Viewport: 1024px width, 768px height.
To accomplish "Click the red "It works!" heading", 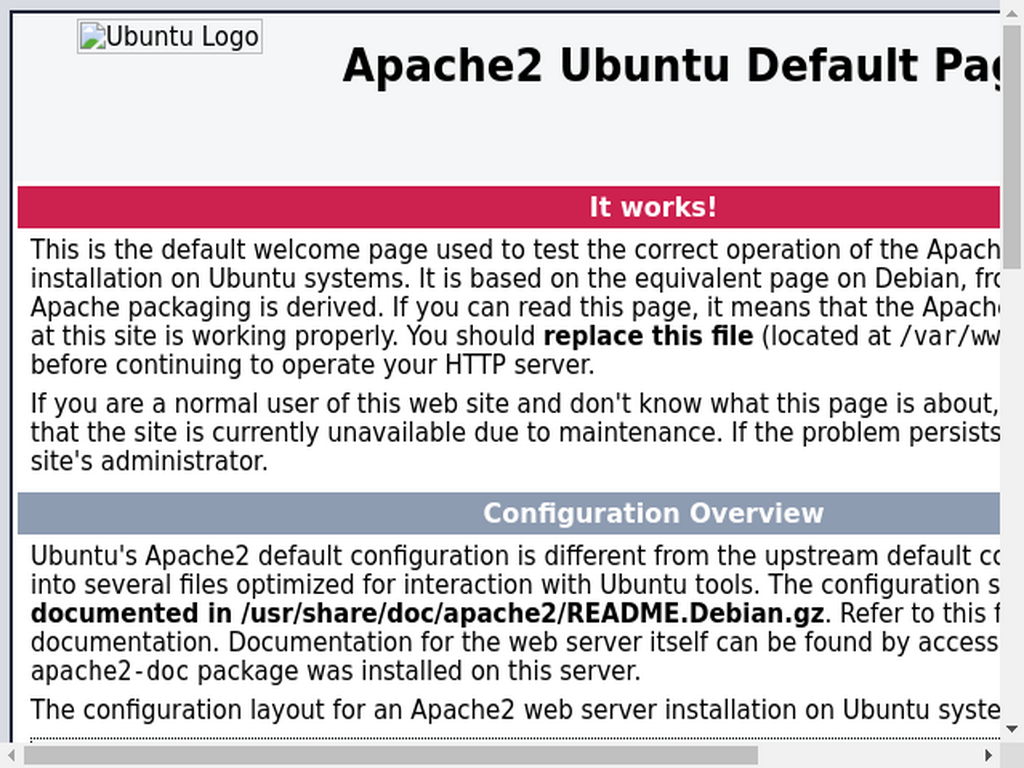I will [653, 207].
